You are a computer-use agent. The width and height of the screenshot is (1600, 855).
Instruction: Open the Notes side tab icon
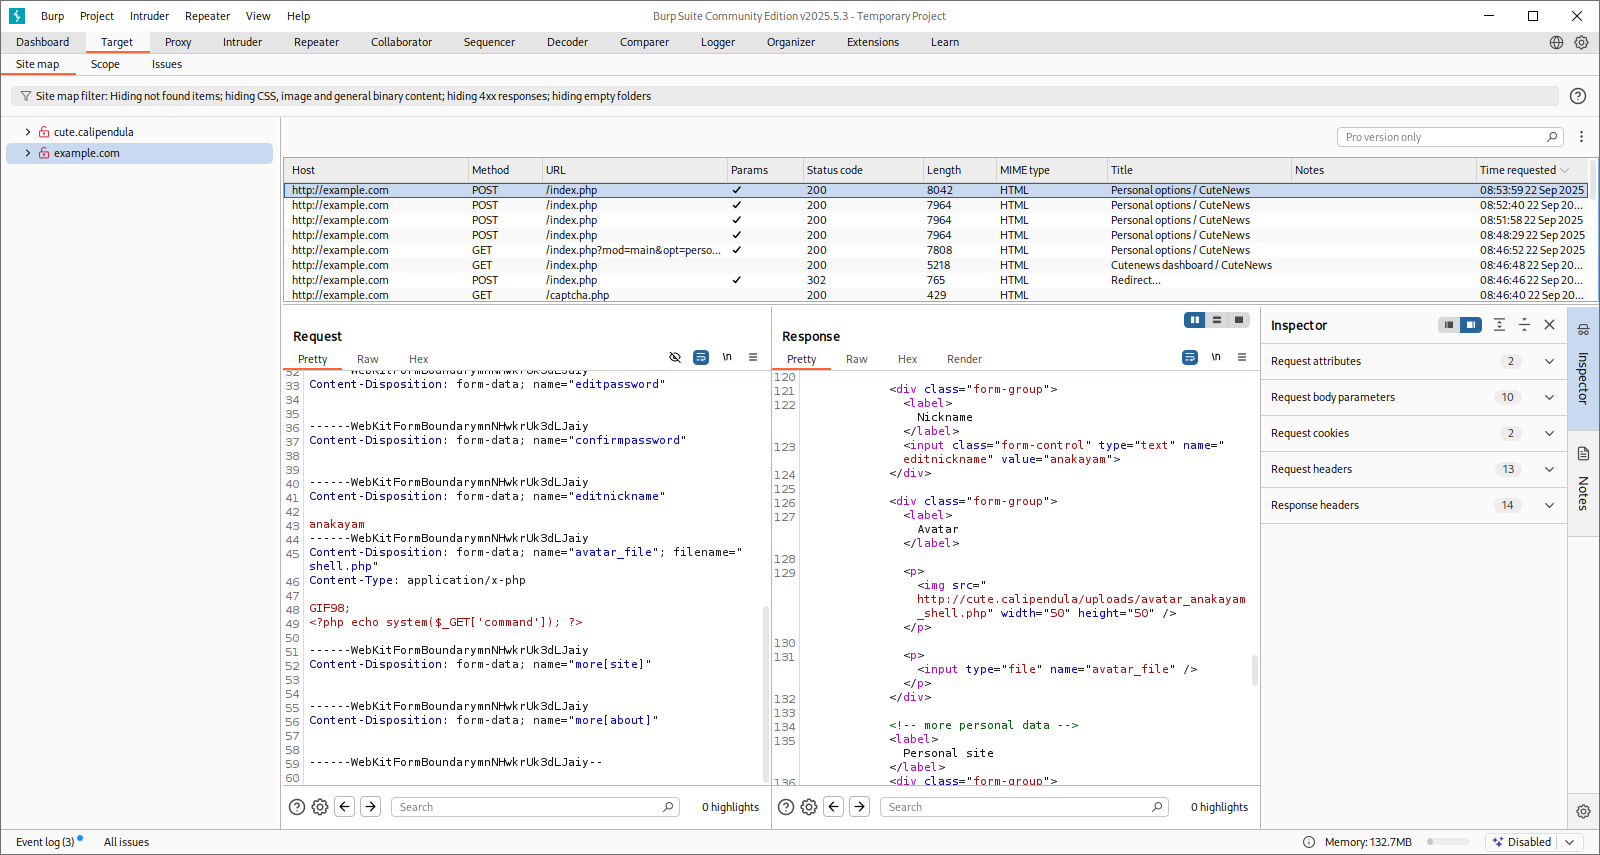(x=1583, y=454)
